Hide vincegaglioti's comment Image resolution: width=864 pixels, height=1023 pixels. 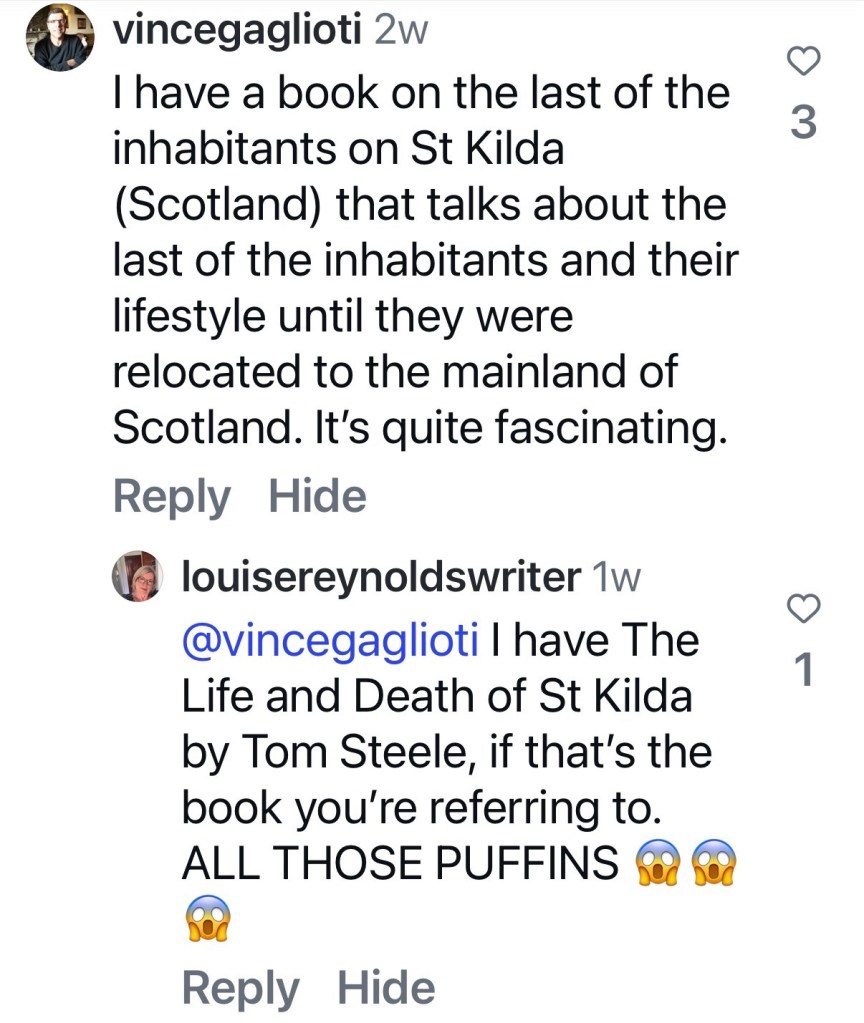(x=317, y=496)
